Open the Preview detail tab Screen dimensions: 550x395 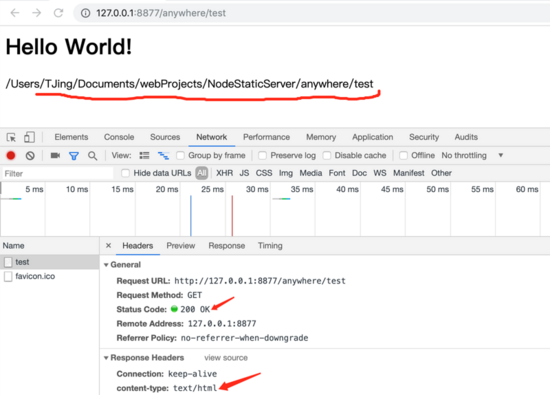click(181, 246)
